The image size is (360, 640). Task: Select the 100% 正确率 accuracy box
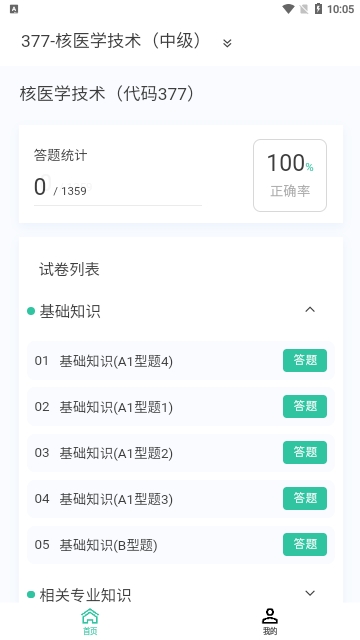click(x=290, y=176)
